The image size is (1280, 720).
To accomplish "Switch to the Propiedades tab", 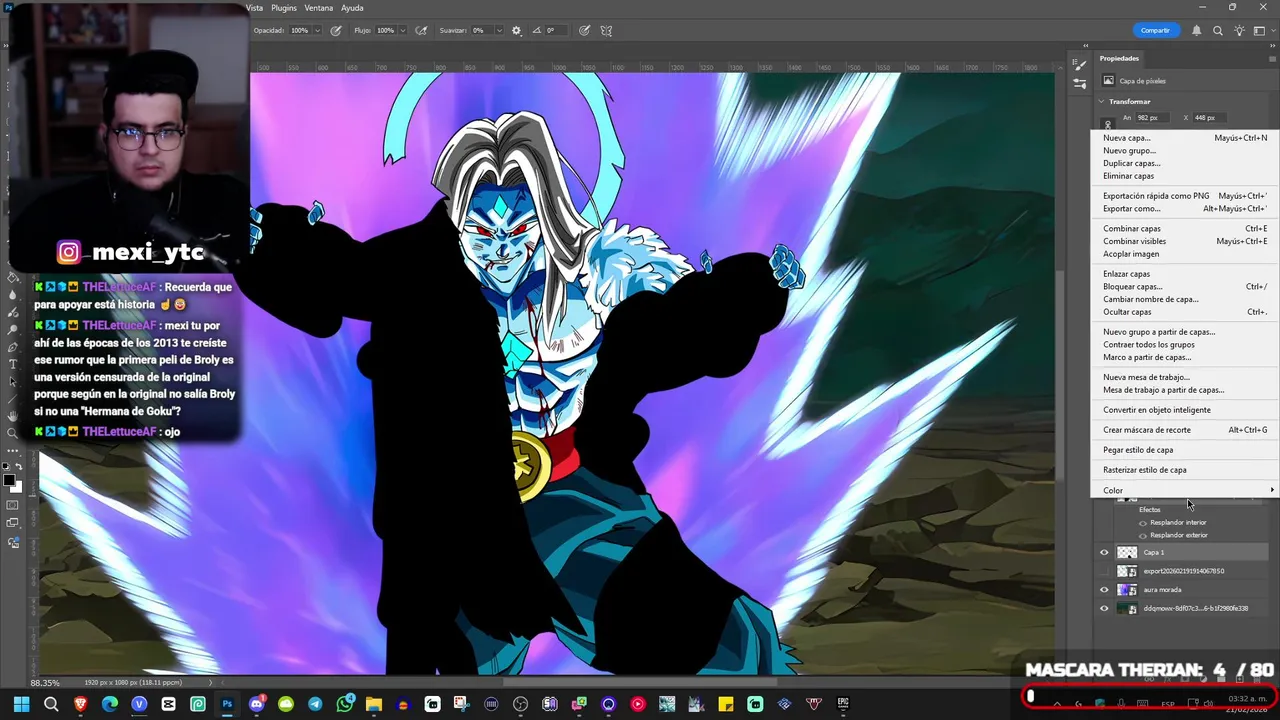I will tap(1119, 58).
